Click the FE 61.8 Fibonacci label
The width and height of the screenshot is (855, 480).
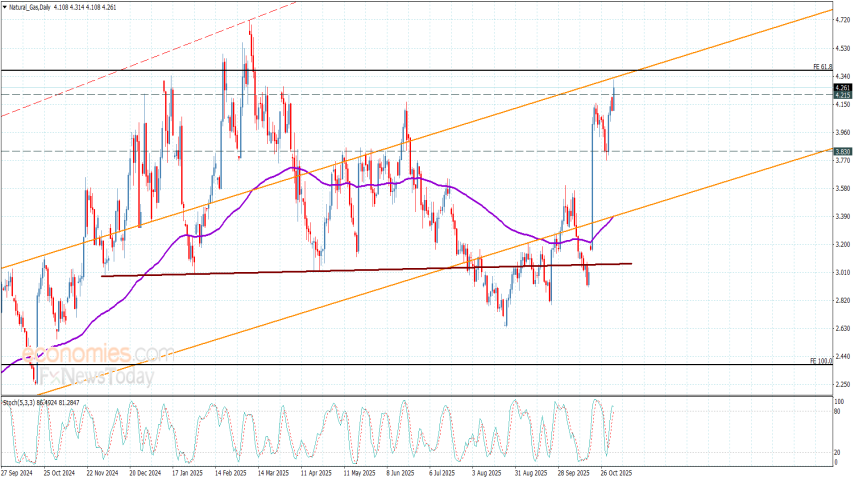click(x=821, y=66)
